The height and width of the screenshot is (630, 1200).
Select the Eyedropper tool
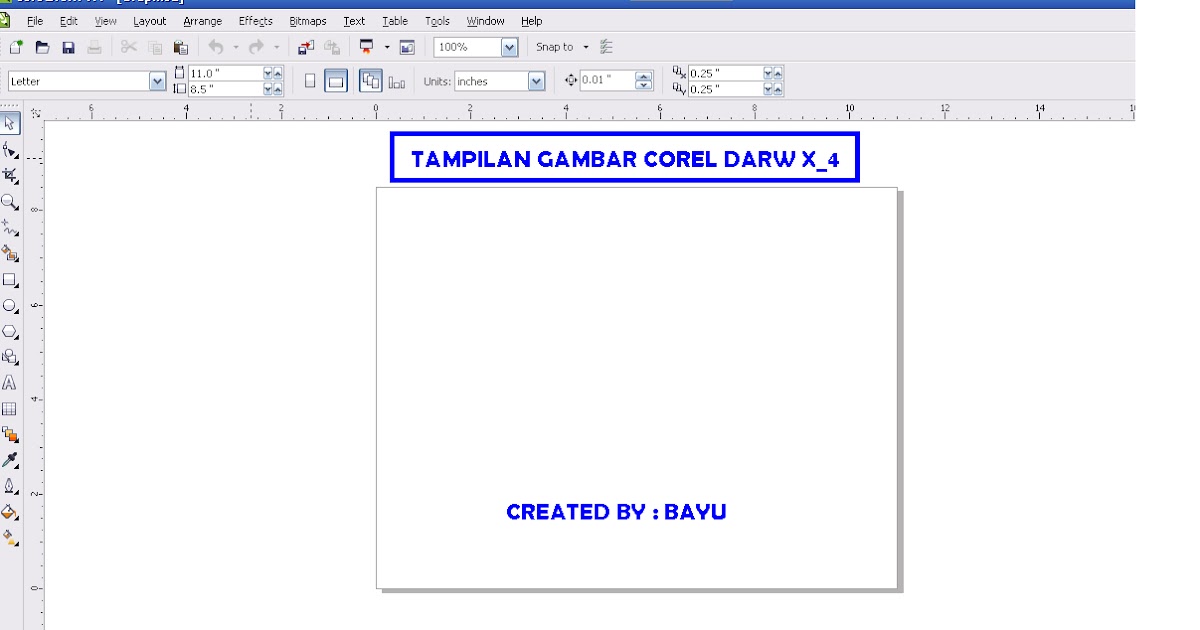(10, 460)
